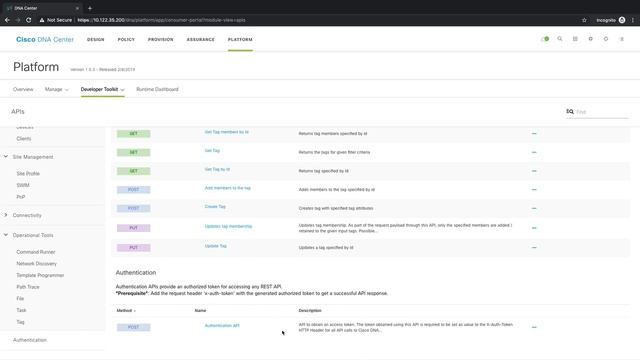This screenshot has width=640, height=360.
Task: Select Tag in sidebar
Action: coord(20,322)
